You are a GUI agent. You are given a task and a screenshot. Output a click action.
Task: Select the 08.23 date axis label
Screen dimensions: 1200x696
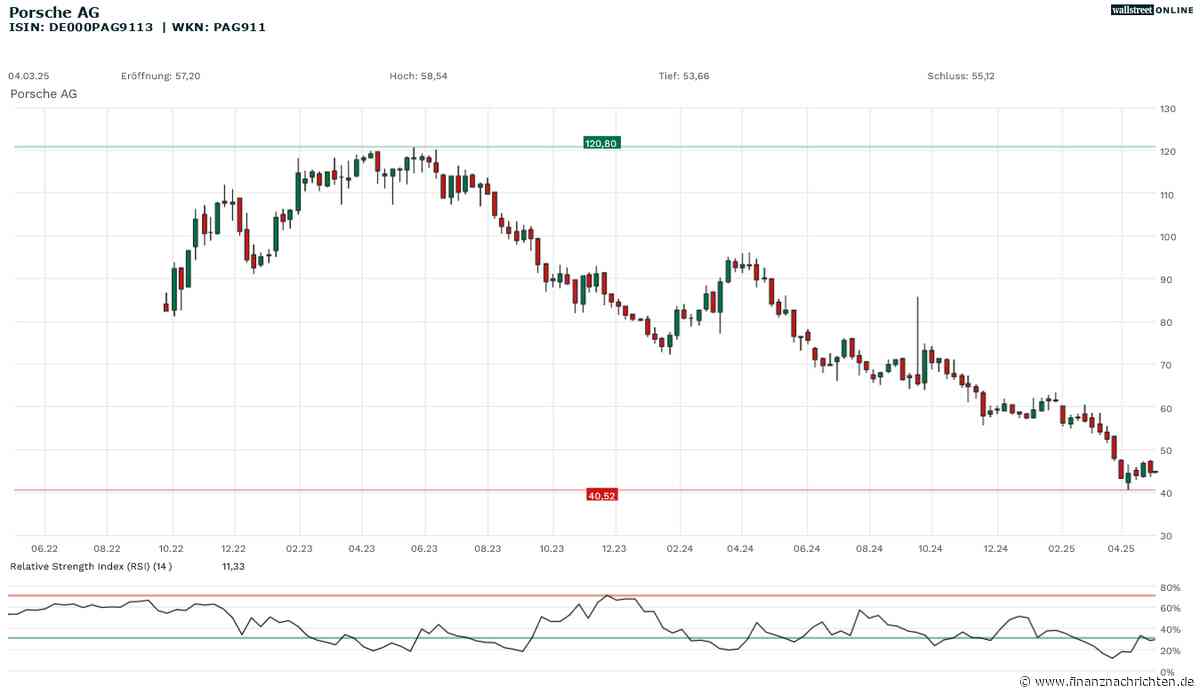coord(488,548)
